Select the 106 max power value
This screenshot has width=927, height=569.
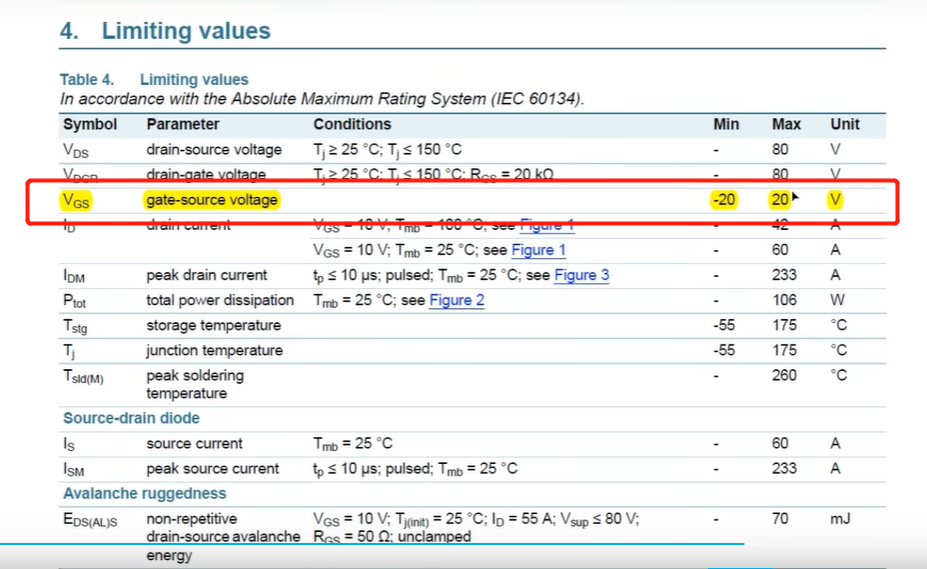click(784, 300)
